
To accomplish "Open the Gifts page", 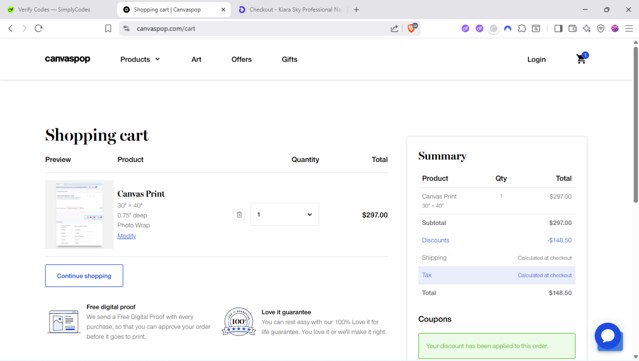I will coord(289,59).
